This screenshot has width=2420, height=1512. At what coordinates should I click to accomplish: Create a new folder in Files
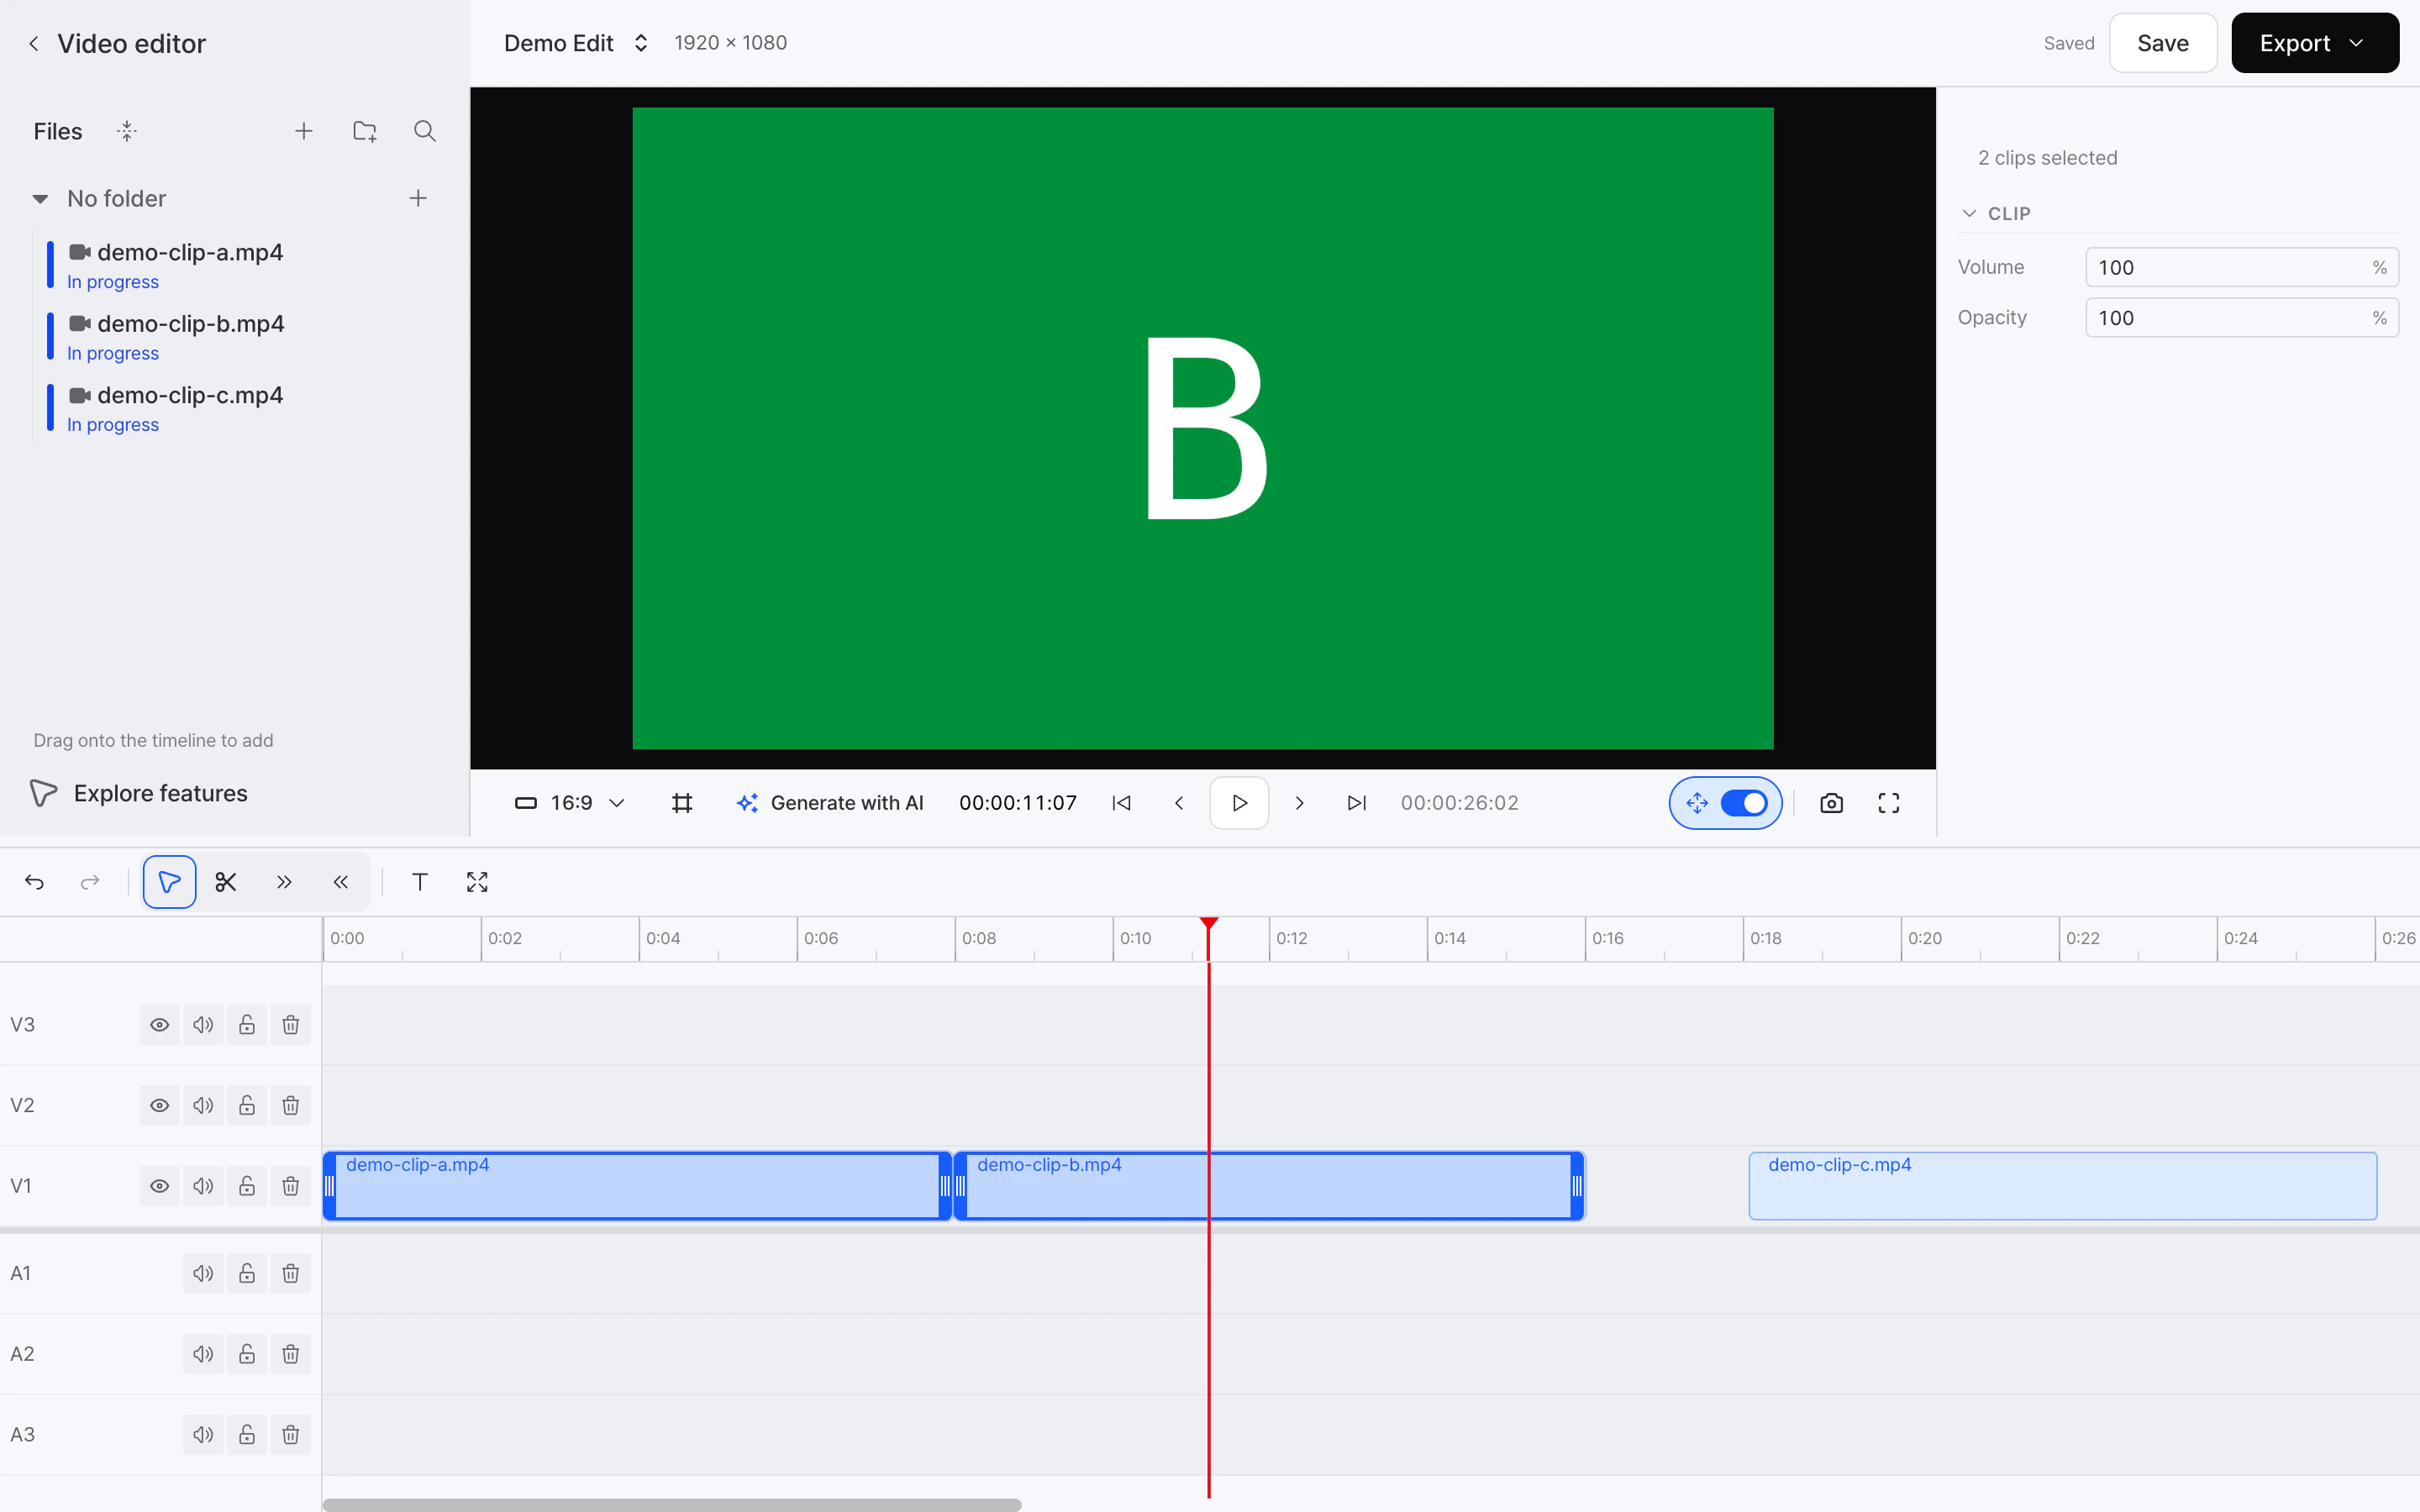click(365, 131)
